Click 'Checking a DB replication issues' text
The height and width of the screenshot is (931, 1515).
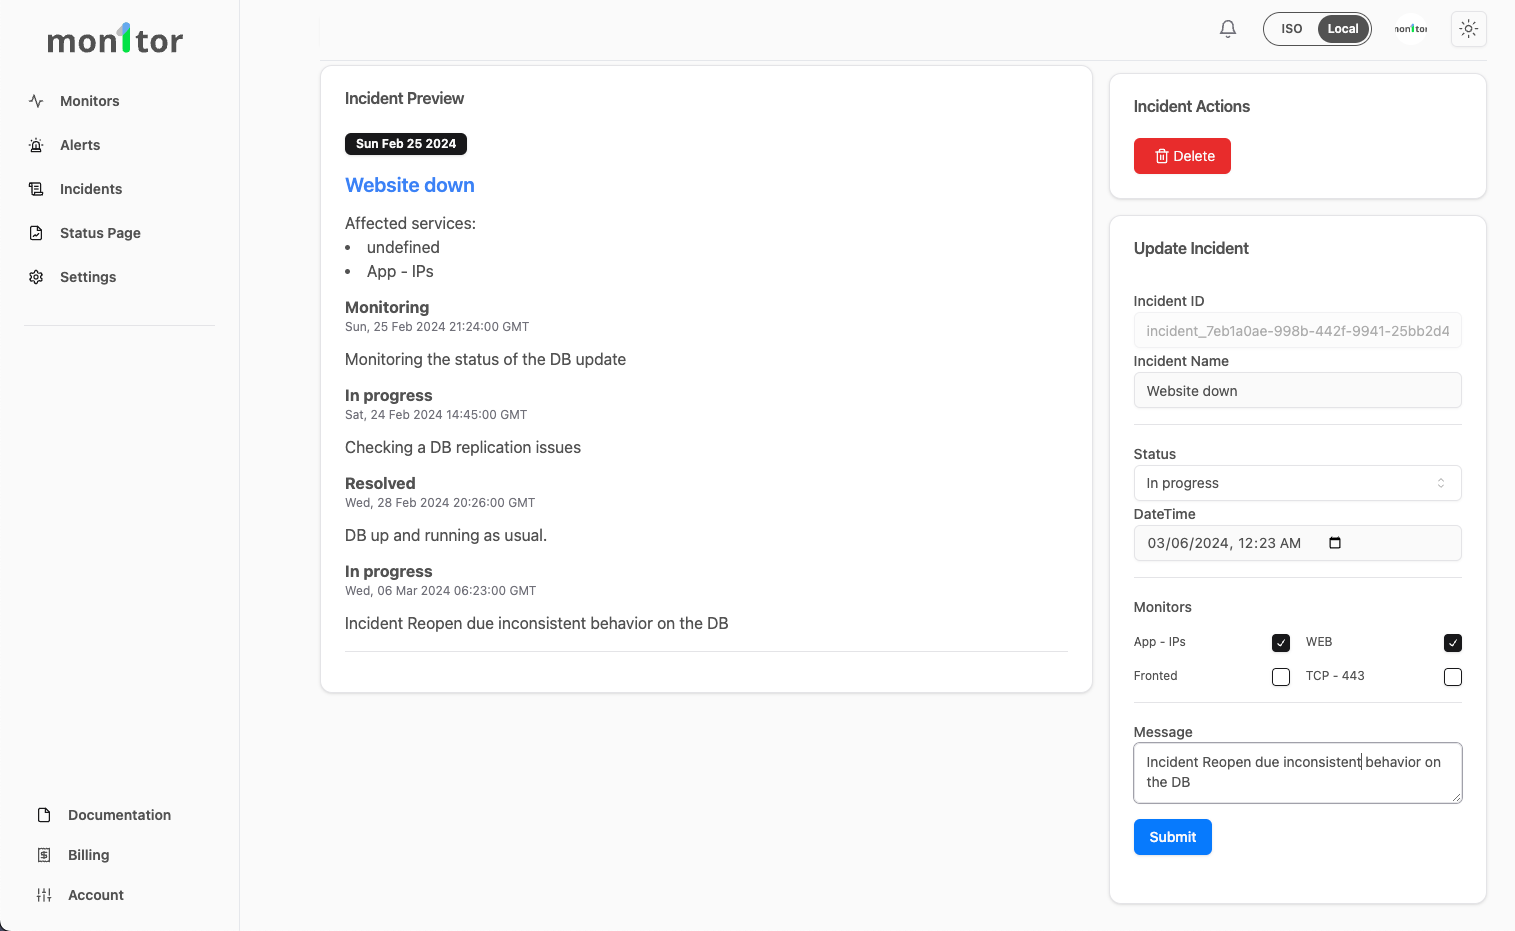pos(463,447)
